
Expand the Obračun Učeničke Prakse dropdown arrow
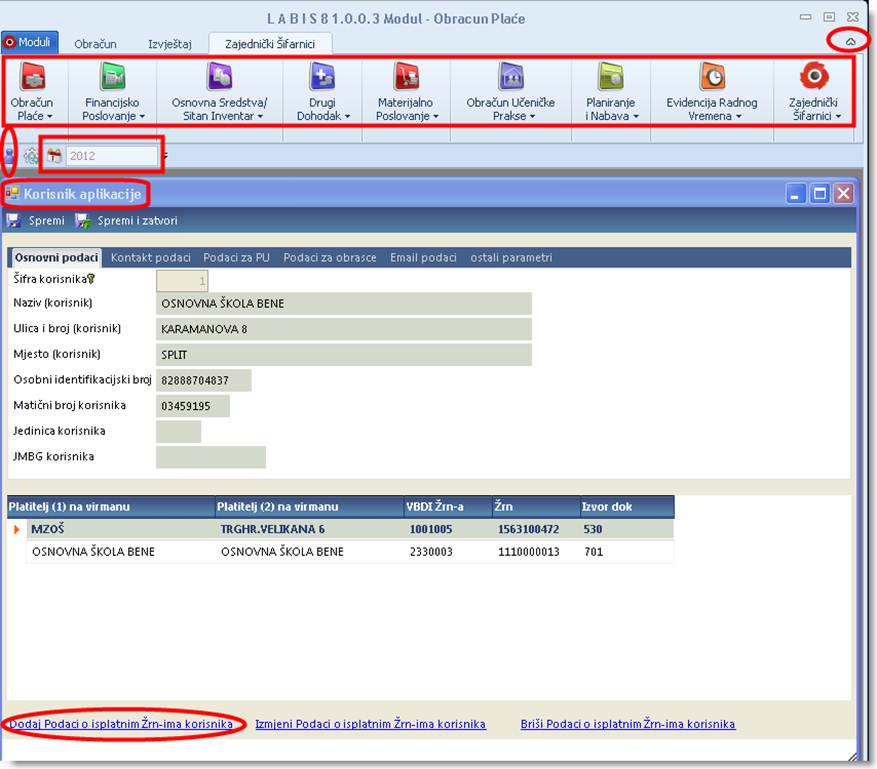point(532,116)
